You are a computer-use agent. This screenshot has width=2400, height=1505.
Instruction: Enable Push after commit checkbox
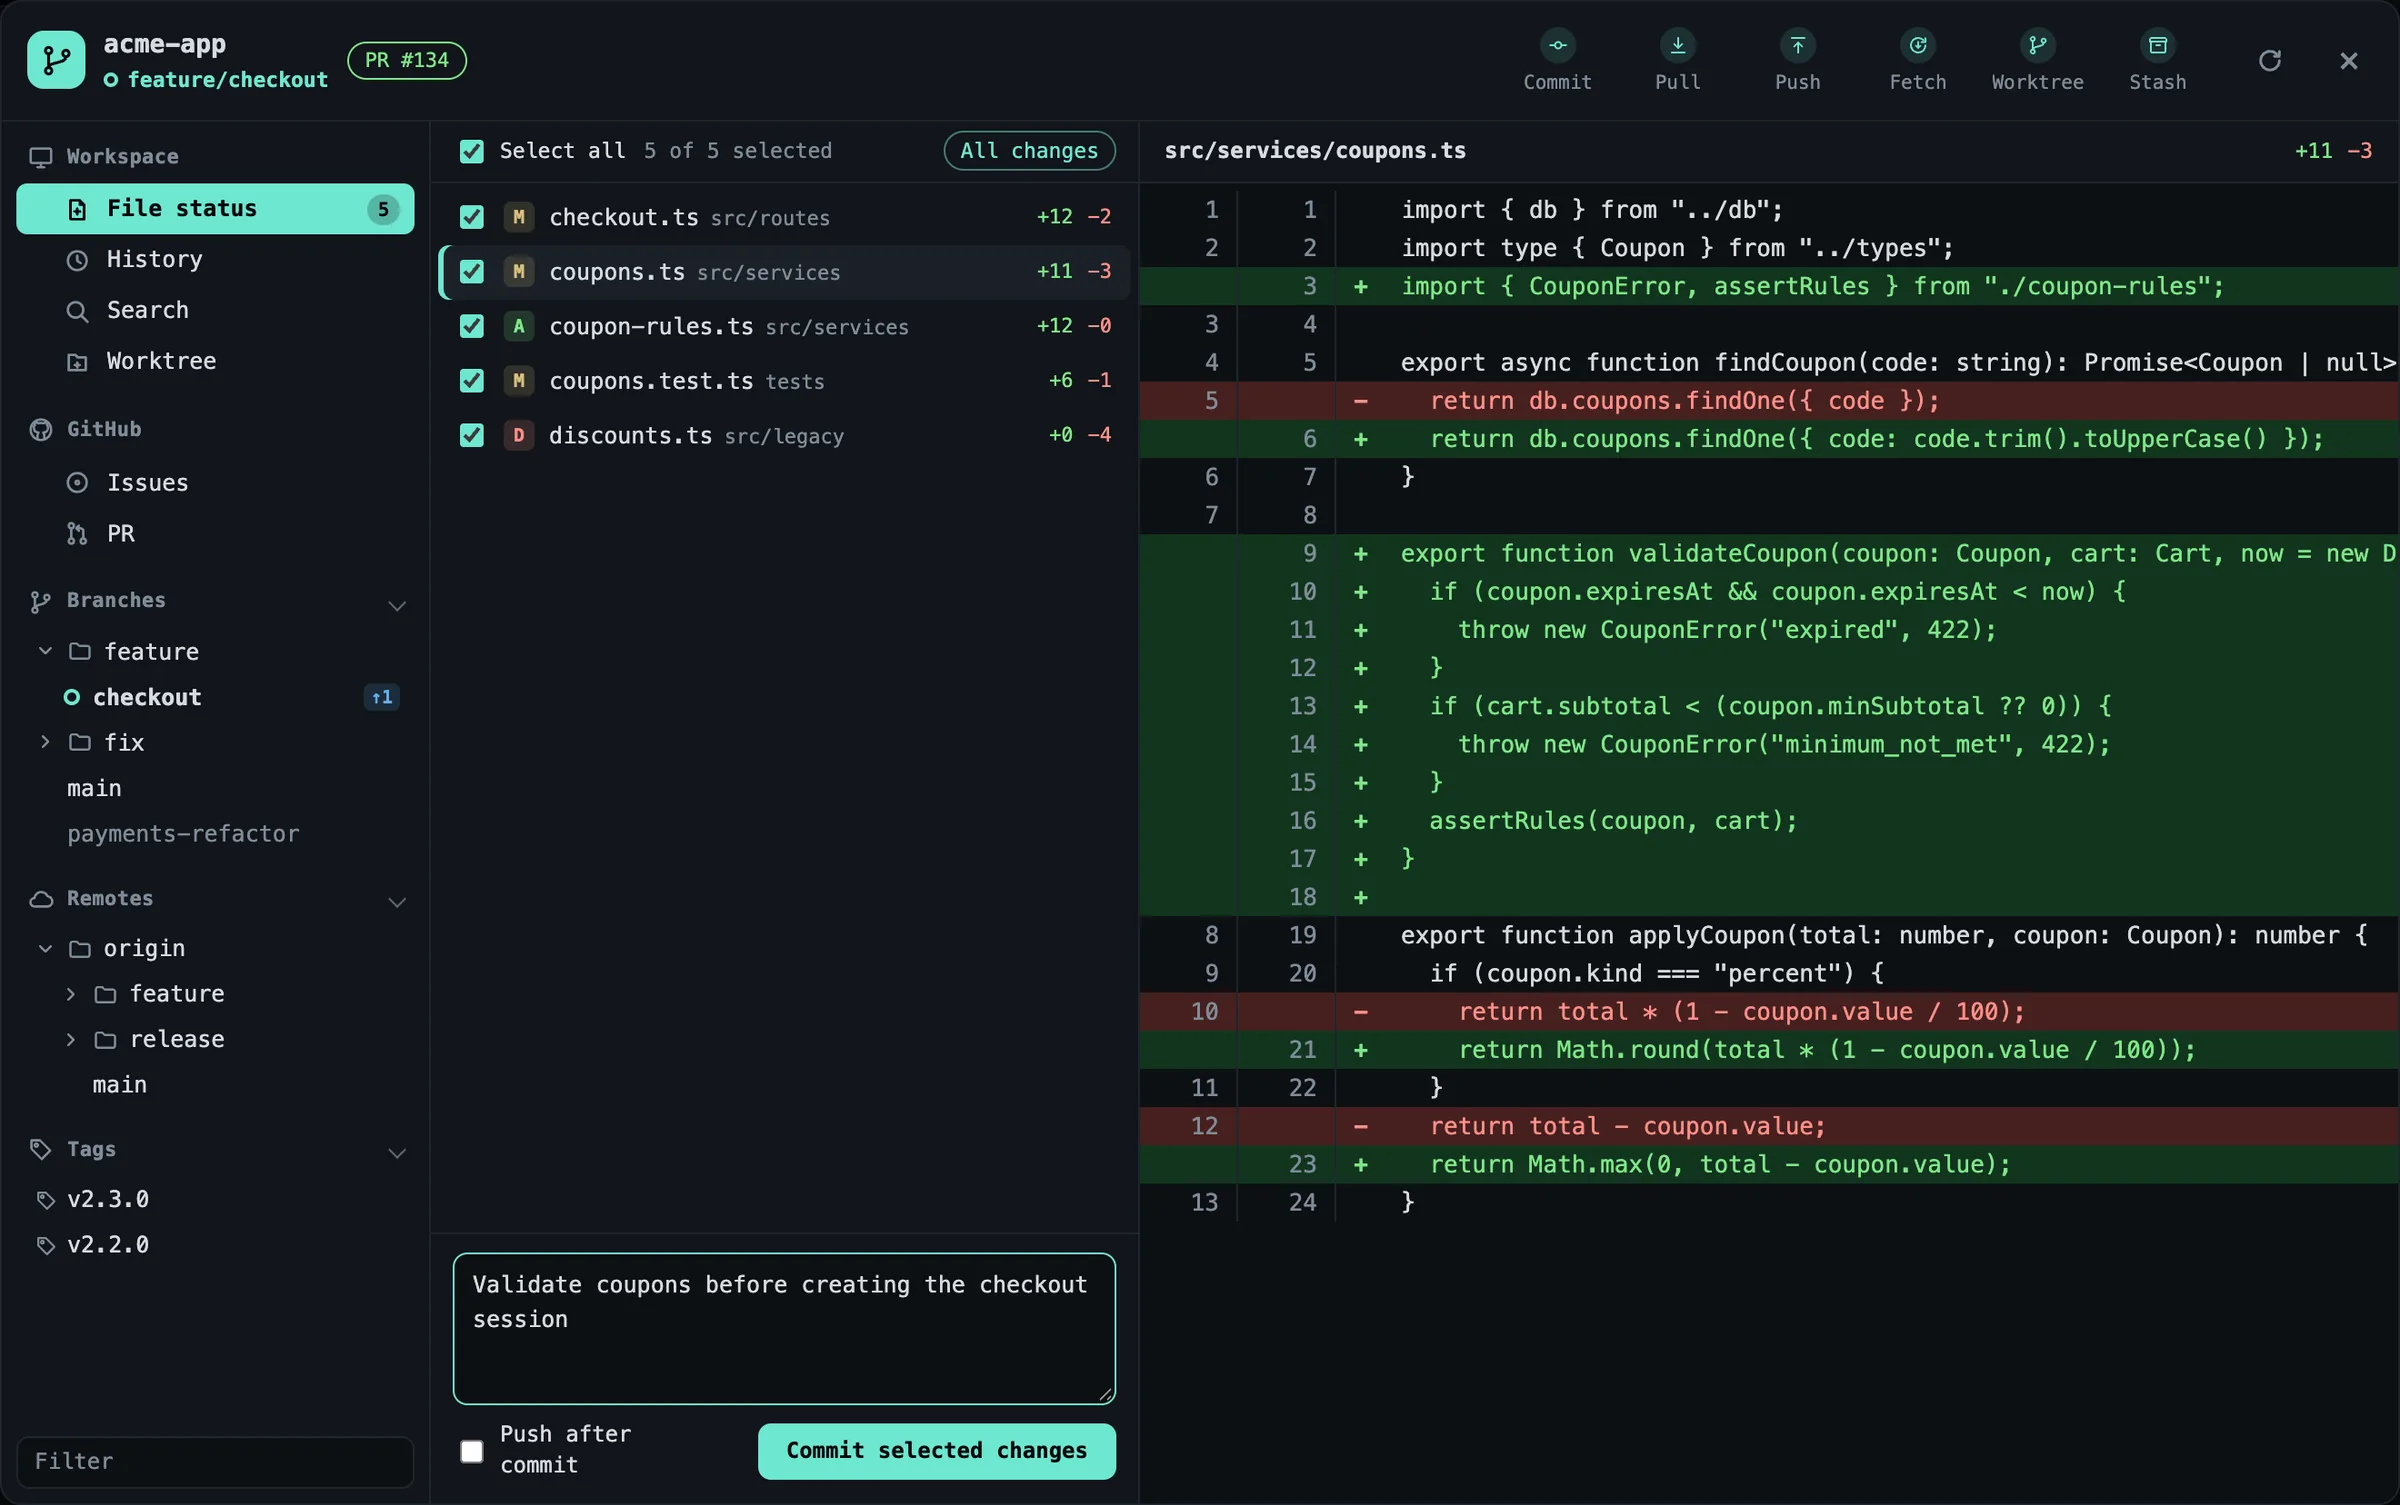pyautogui.click(x=471, y=1451)
